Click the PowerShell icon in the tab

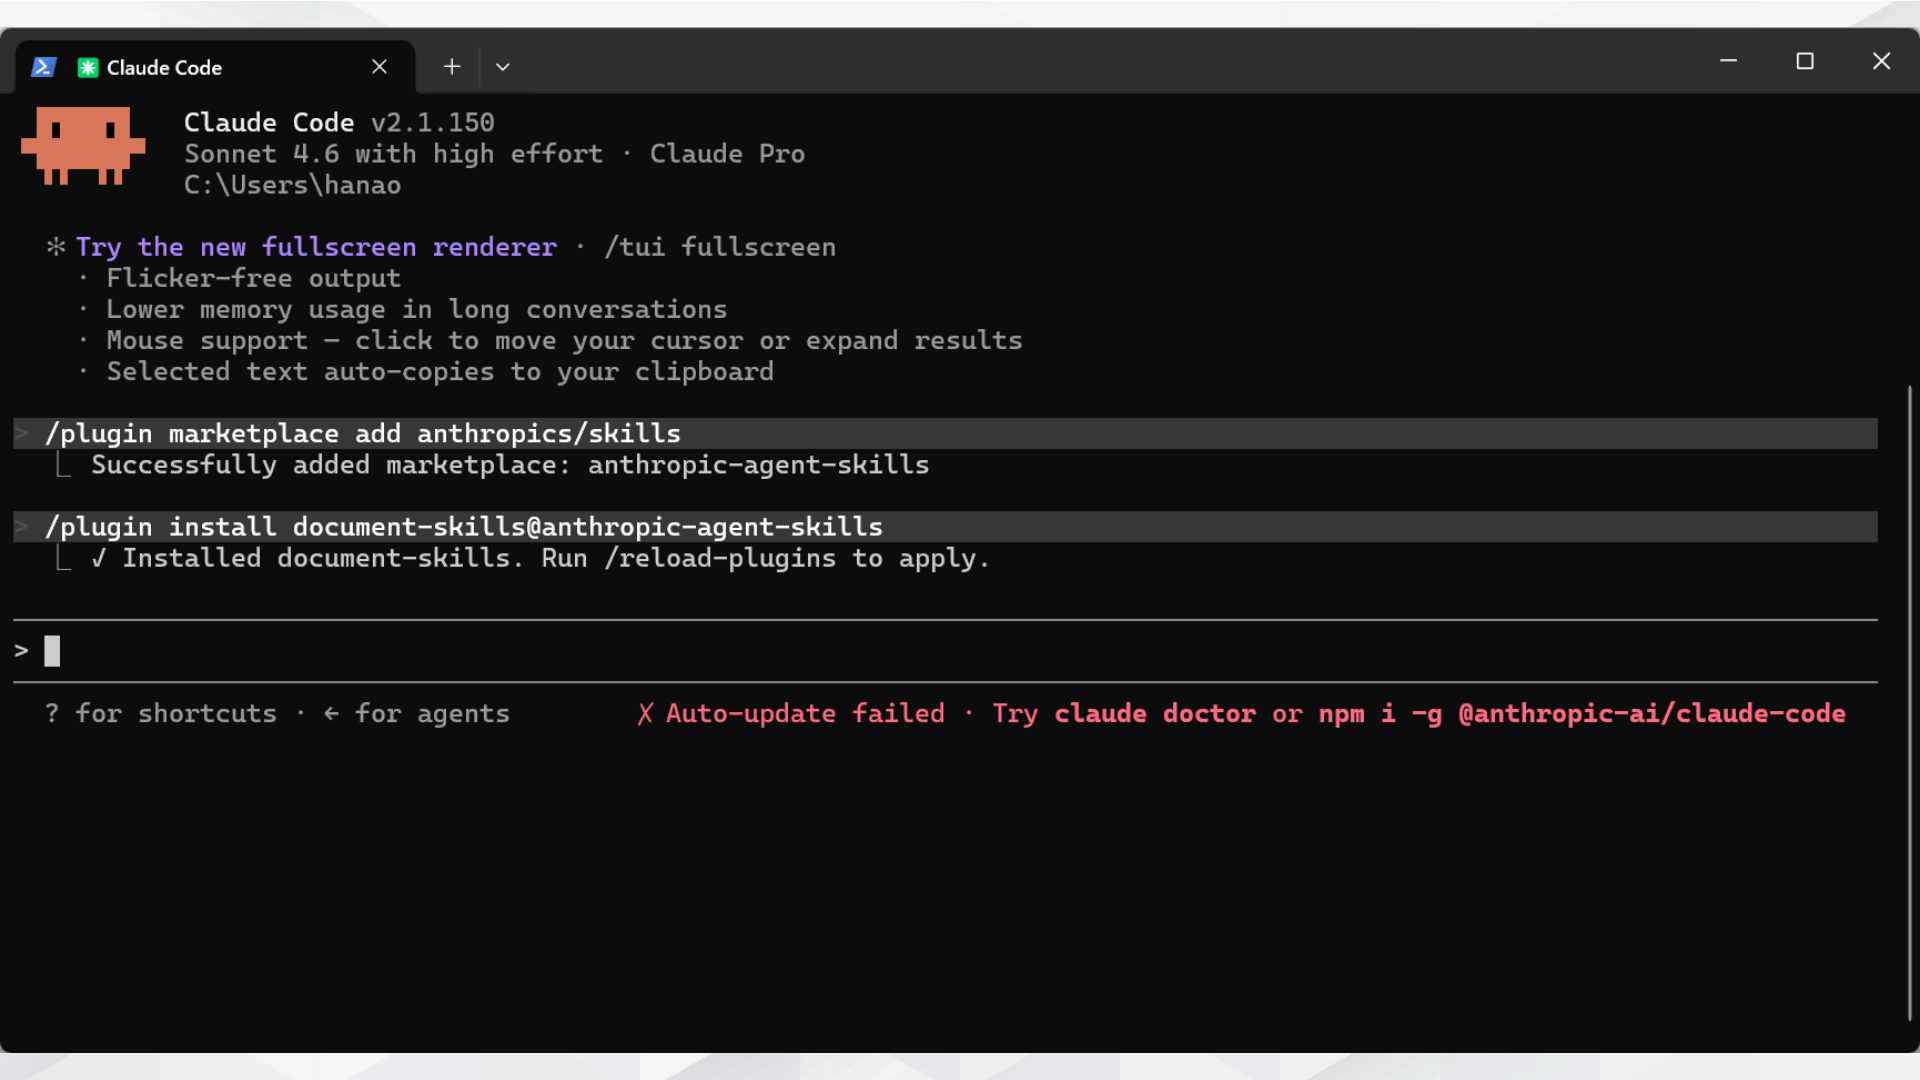(x=43, y=67)
